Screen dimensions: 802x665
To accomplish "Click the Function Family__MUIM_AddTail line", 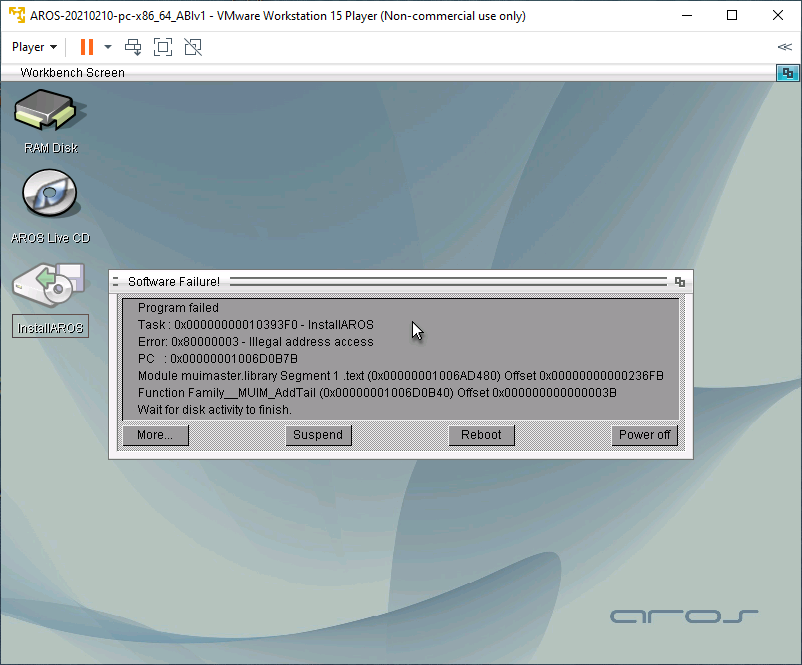I will (x=377, y=393).
